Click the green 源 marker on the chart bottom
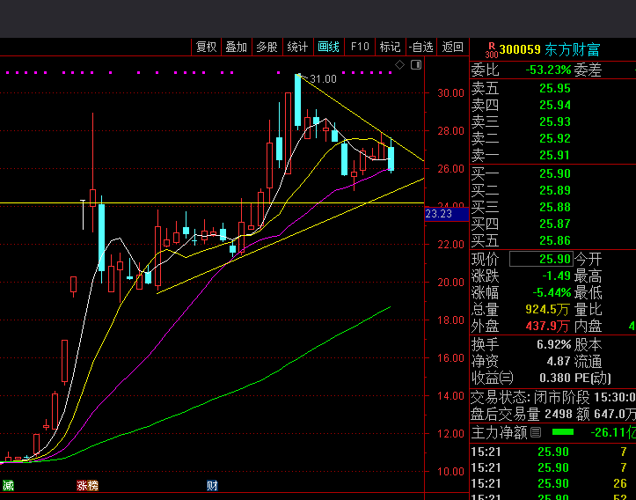The image size is (636, 500). pyautogui.click(x=8, y=485)
